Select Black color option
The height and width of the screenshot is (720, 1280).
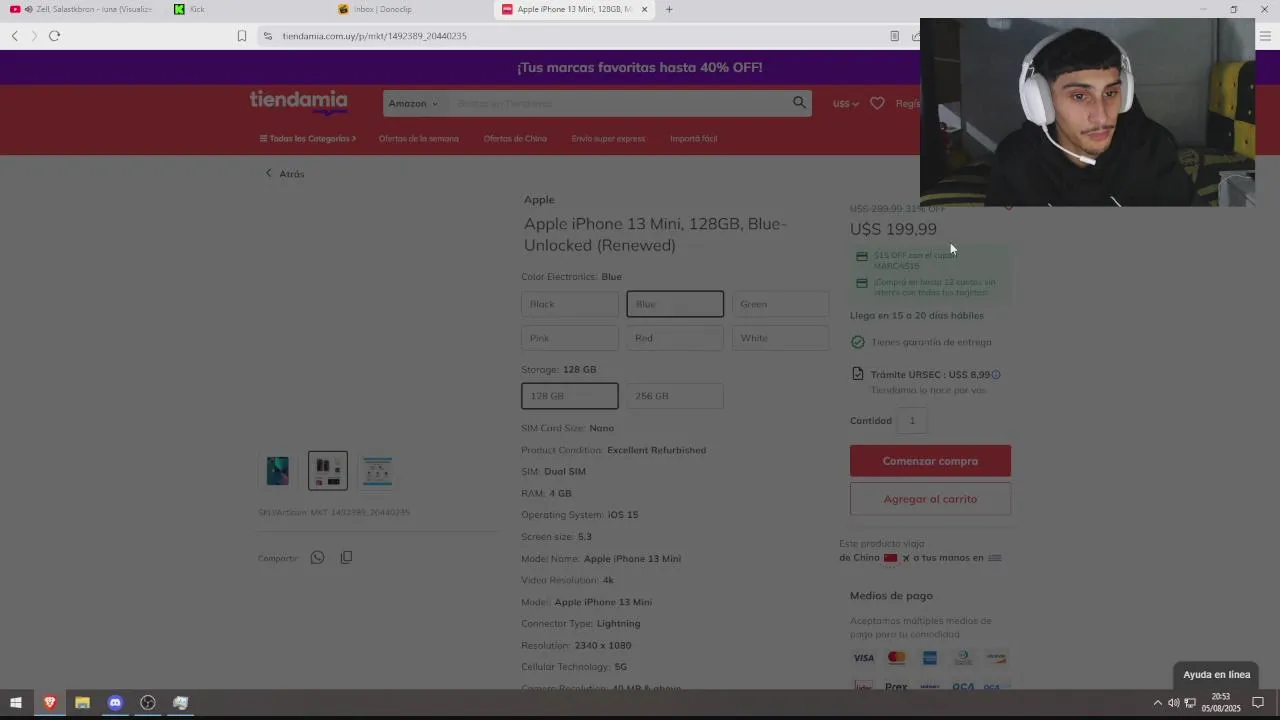[570, 304]
